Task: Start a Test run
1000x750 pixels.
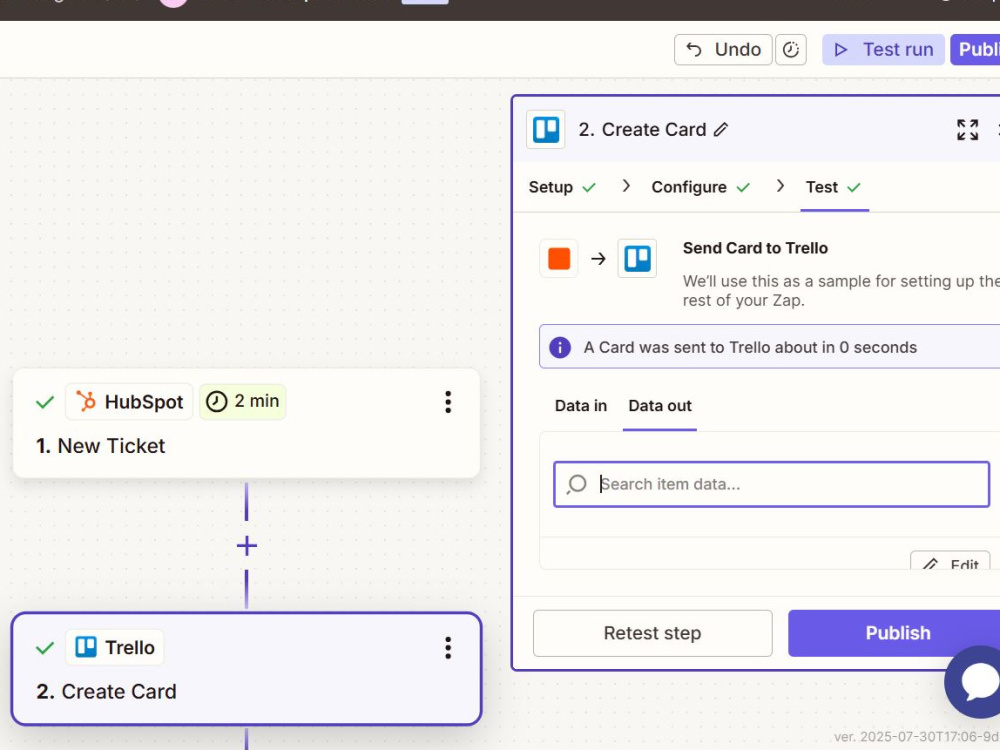Action: 883,50
